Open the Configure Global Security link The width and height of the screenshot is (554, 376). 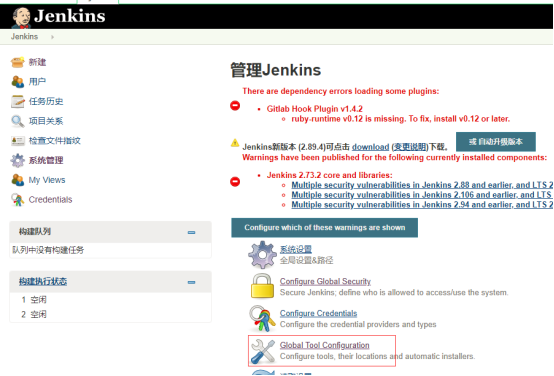point(325,282)
